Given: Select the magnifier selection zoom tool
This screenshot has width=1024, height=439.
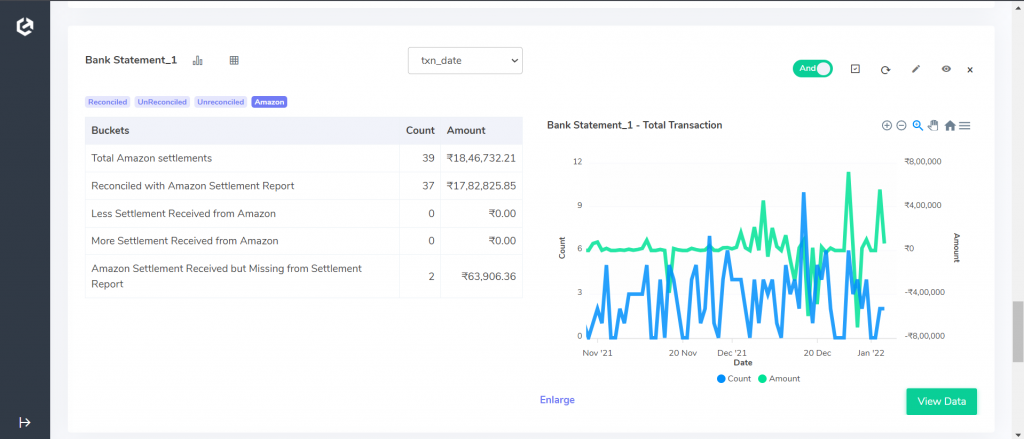Looking at the screenshot, I should pos(918,125).
